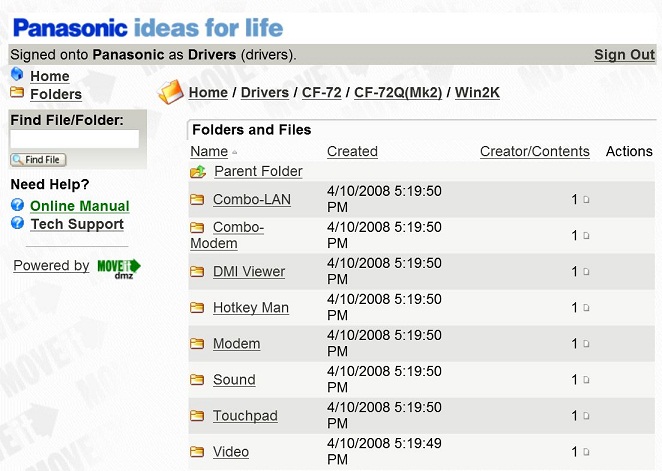Image resolution: width=662 pixels, height=471 pixels.
Task: Click file count icon in DMI Viewer row
Action: (586, 271)
